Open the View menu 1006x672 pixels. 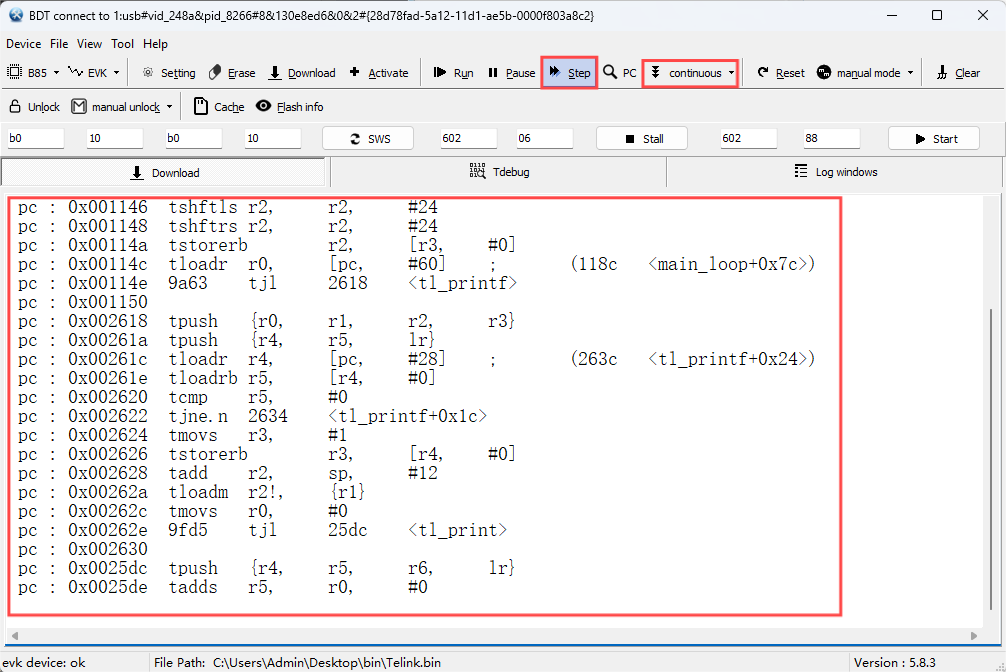click(89, 44)
